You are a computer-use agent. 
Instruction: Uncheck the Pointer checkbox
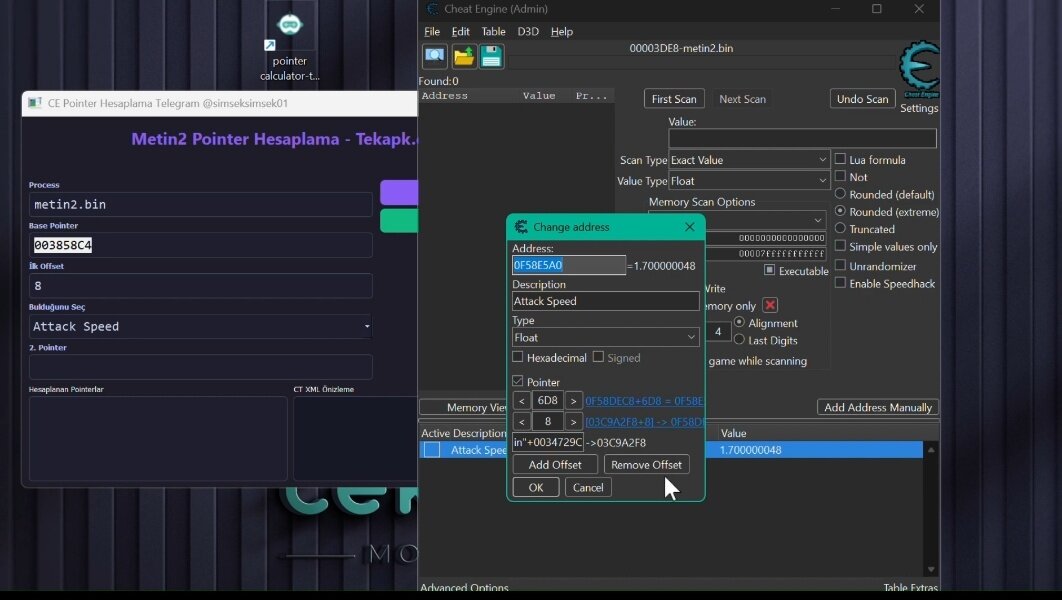518,381
